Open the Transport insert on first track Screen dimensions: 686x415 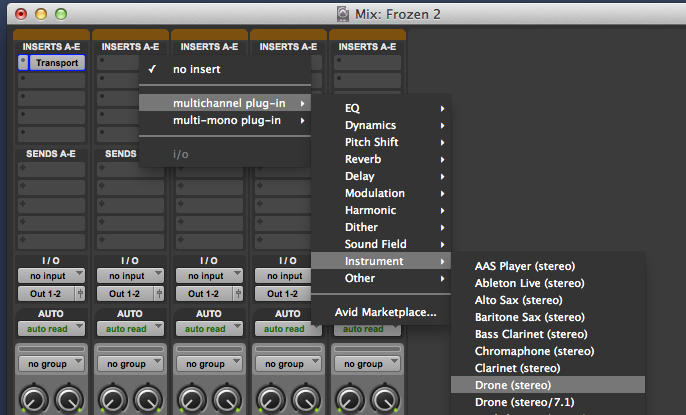[x=57, y=63]
